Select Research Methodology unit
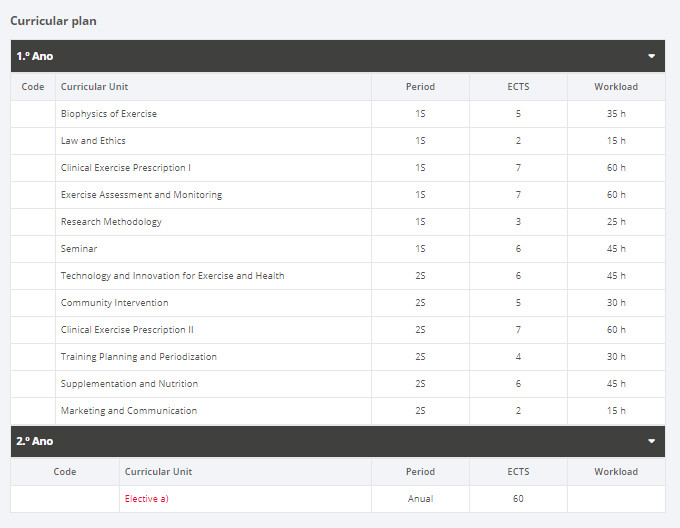Viewport: 680px width, 528px height. click(111, 222)
